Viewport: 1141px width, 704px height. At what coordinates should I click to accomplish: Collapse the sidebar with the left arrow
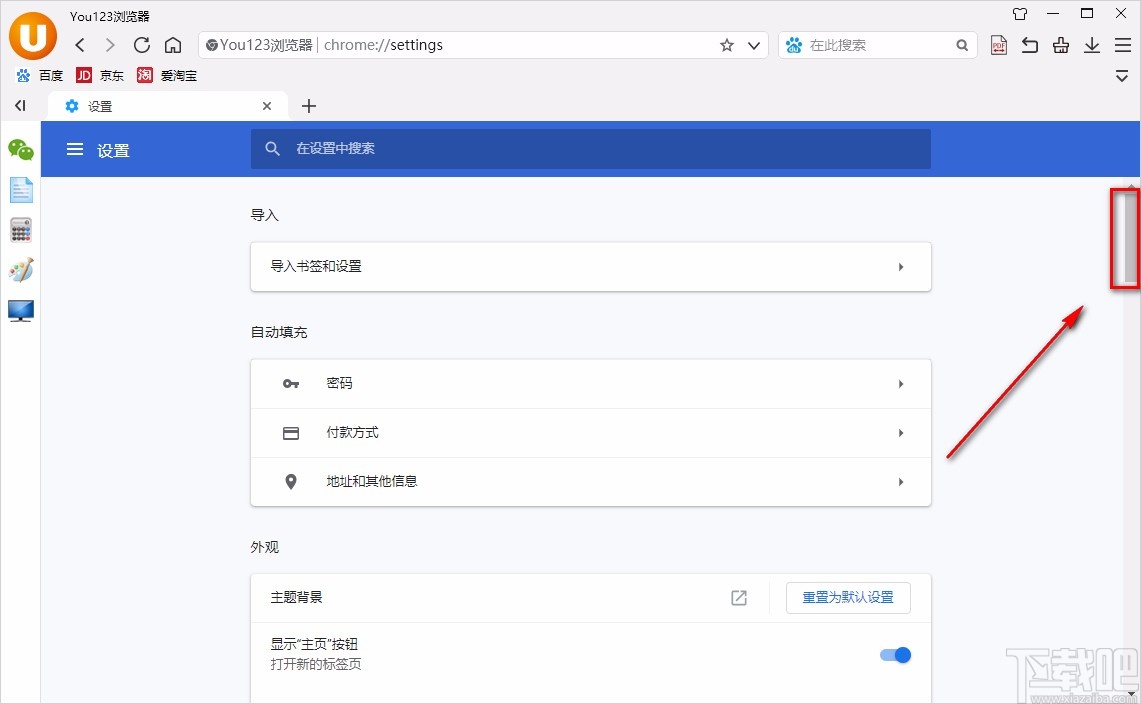[19, 105]
